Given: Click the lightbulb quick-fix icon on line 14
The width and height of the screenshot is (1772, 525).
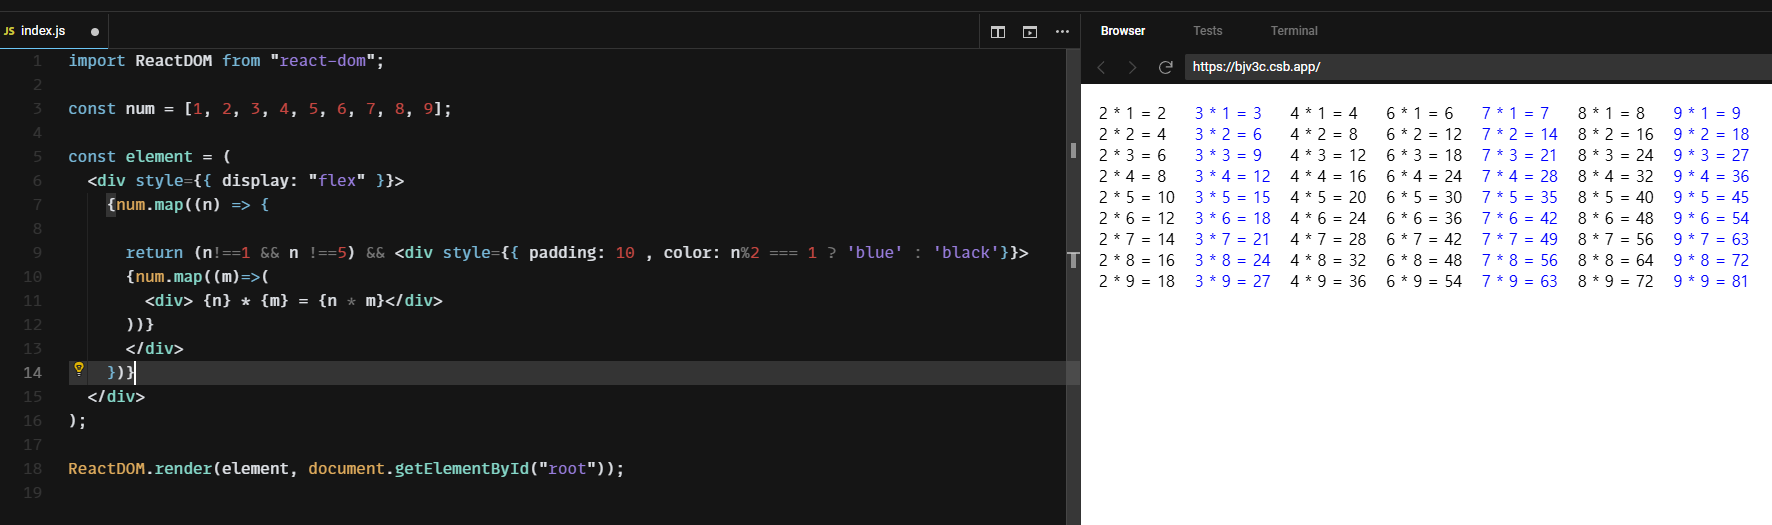Looking at the screenshot, I should [x=79, y=369].
